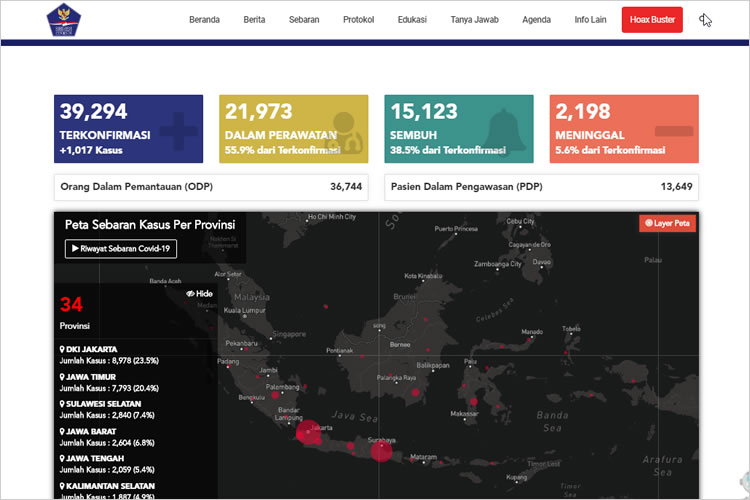This screenshot has width=750, height=500.
Task: Select Edukasi in navigation bar
Action: tap(412, 20)
